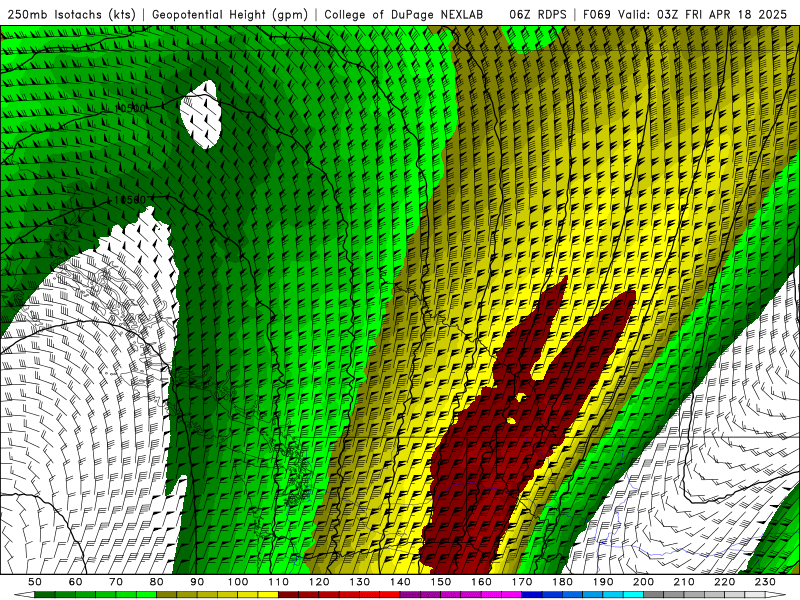
Task: Click the '180' color bar label
Action: coord(563,582)
